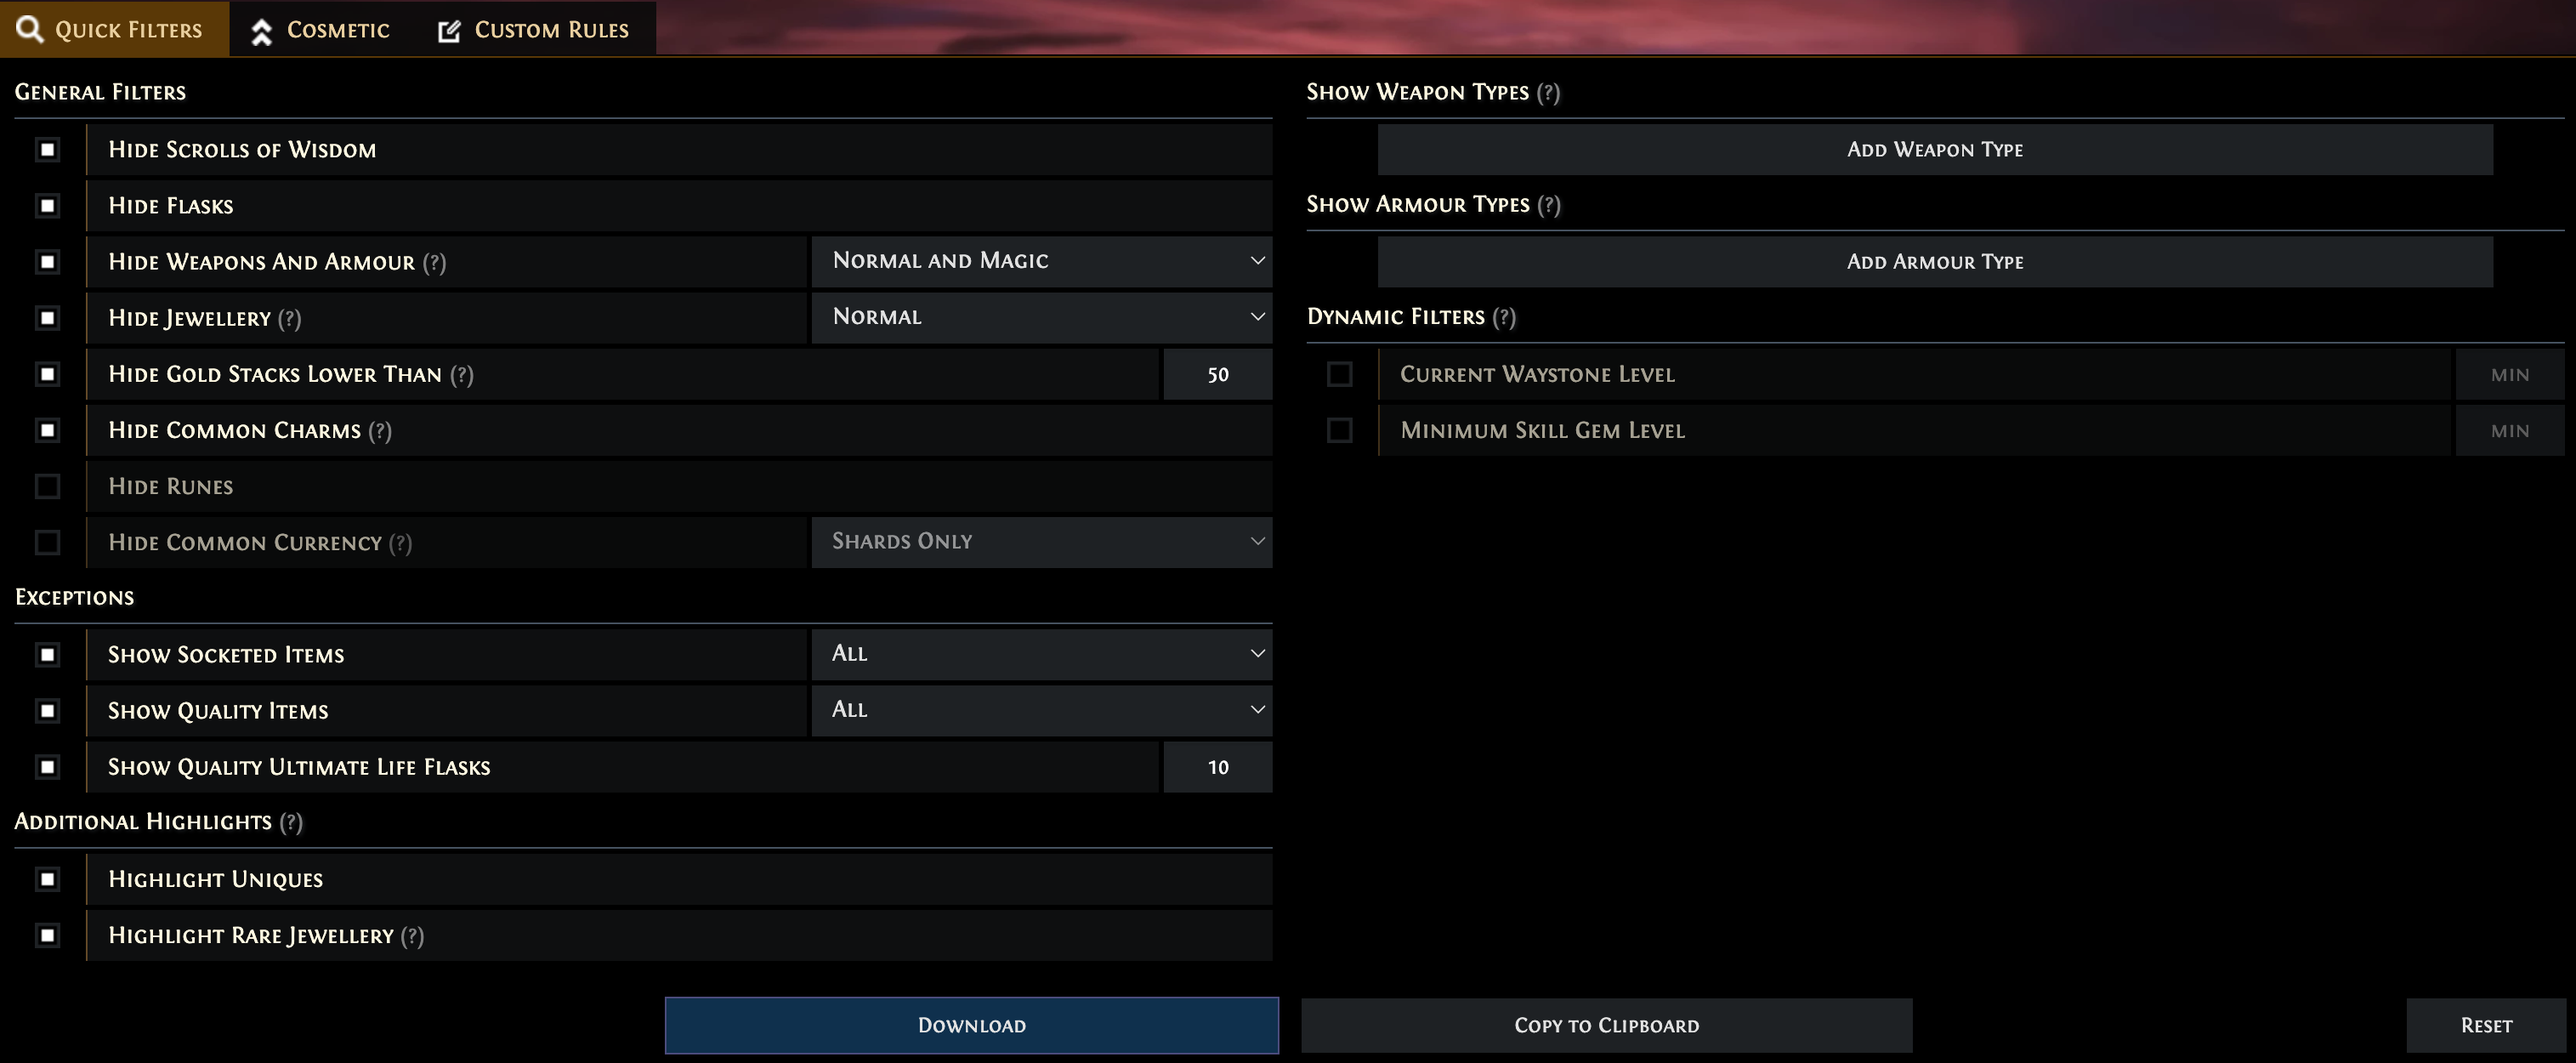The width and height of the screenshot is (2576, 1063).
Task: Click the gold stack value field showing 50
Action: tap(1217, 375)
